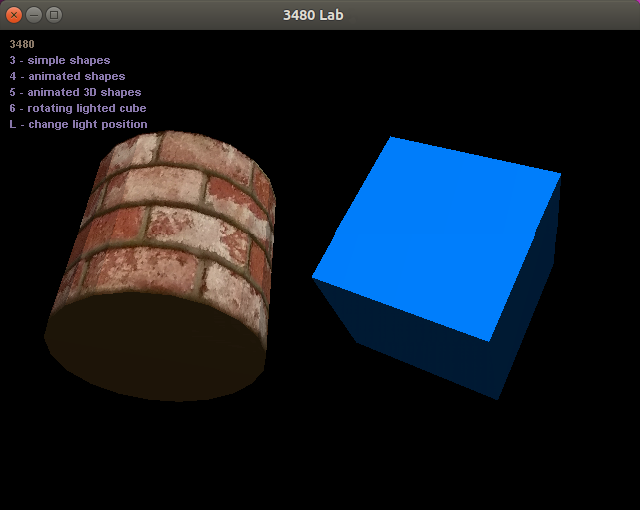Click the rightmost corner of the blue cube

click(x=559, y=176)
